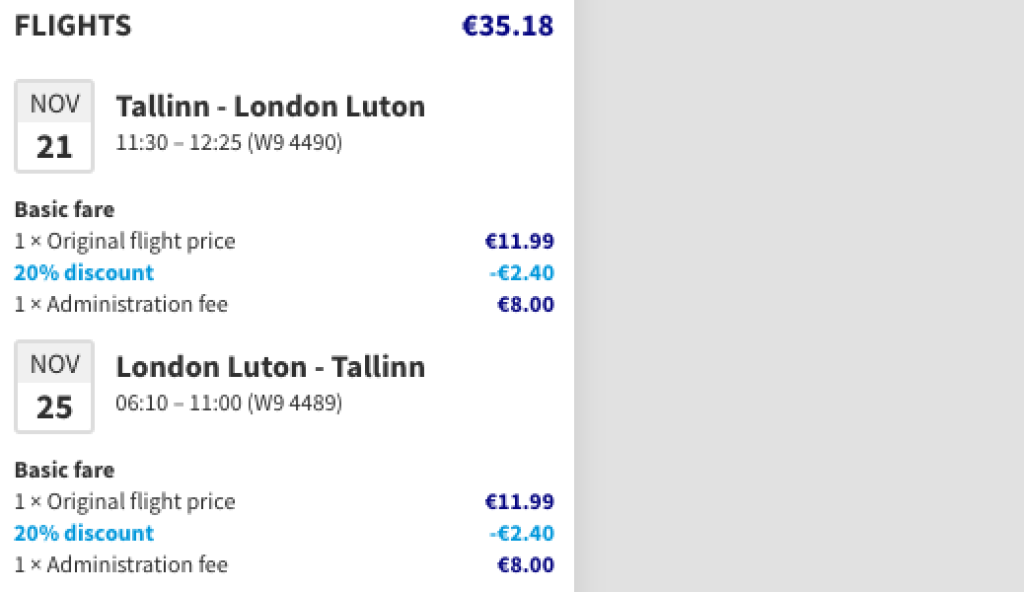The width and height of the screenshot is (1024, 592).
Task: Click the NOV 21 date badge
Action: click(54, 126)
